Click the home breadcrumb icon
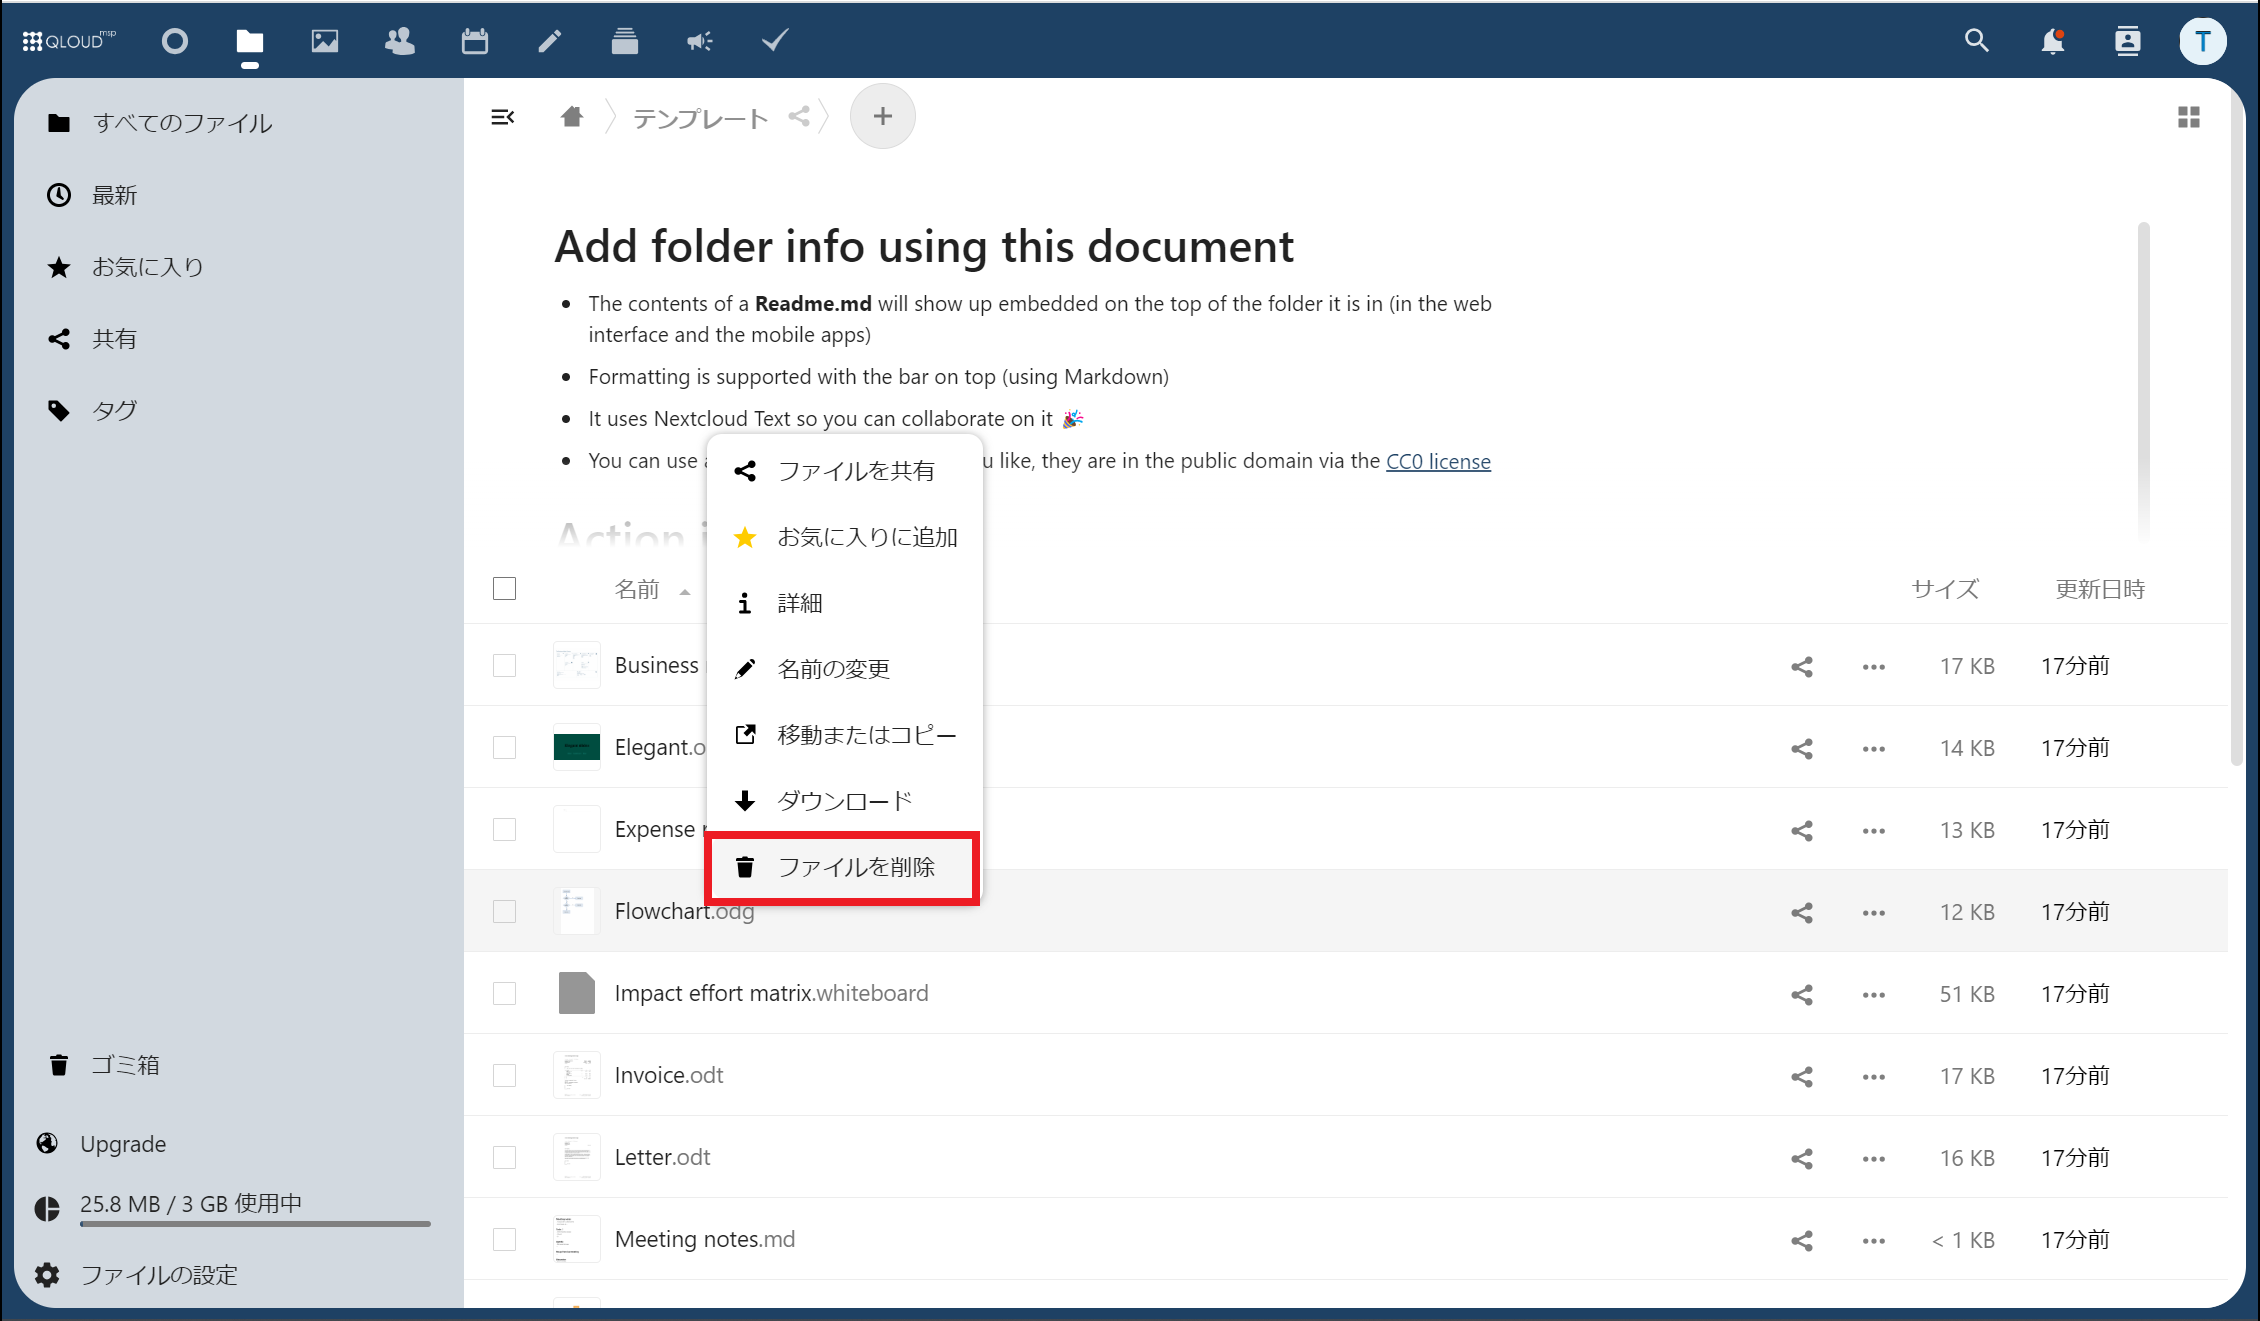 (x=572, y=117)
